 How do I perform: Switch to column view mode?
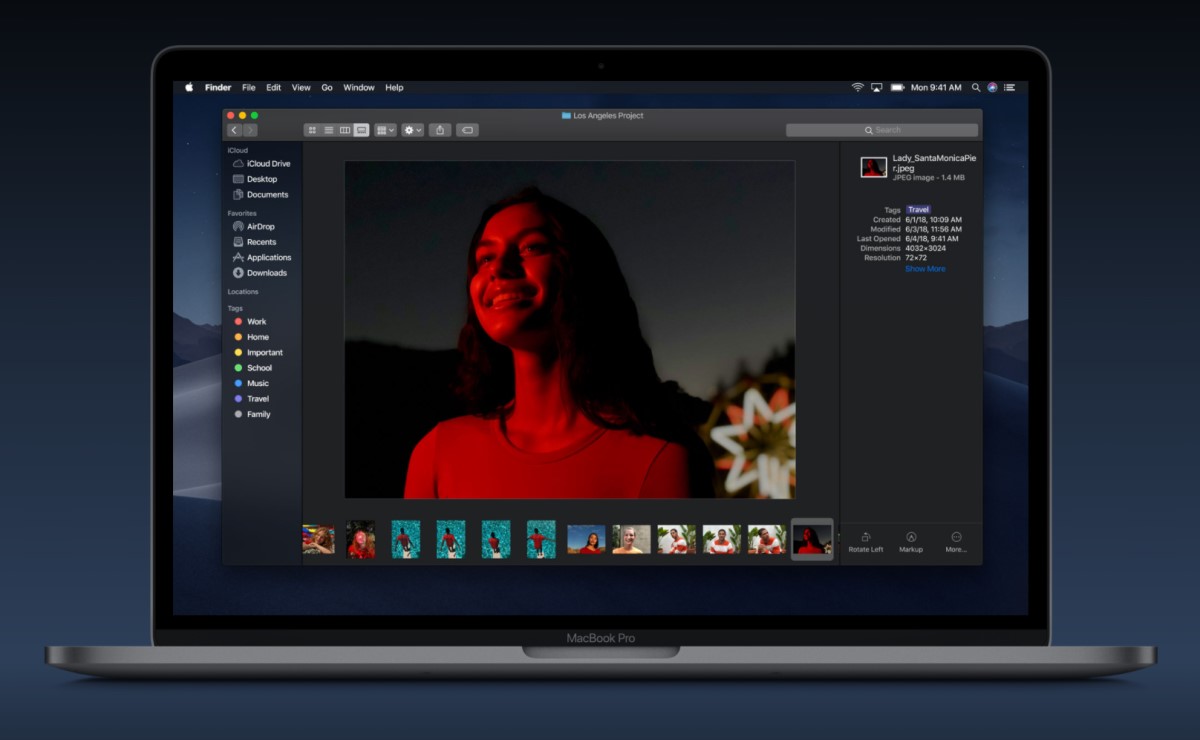[346, 130]
